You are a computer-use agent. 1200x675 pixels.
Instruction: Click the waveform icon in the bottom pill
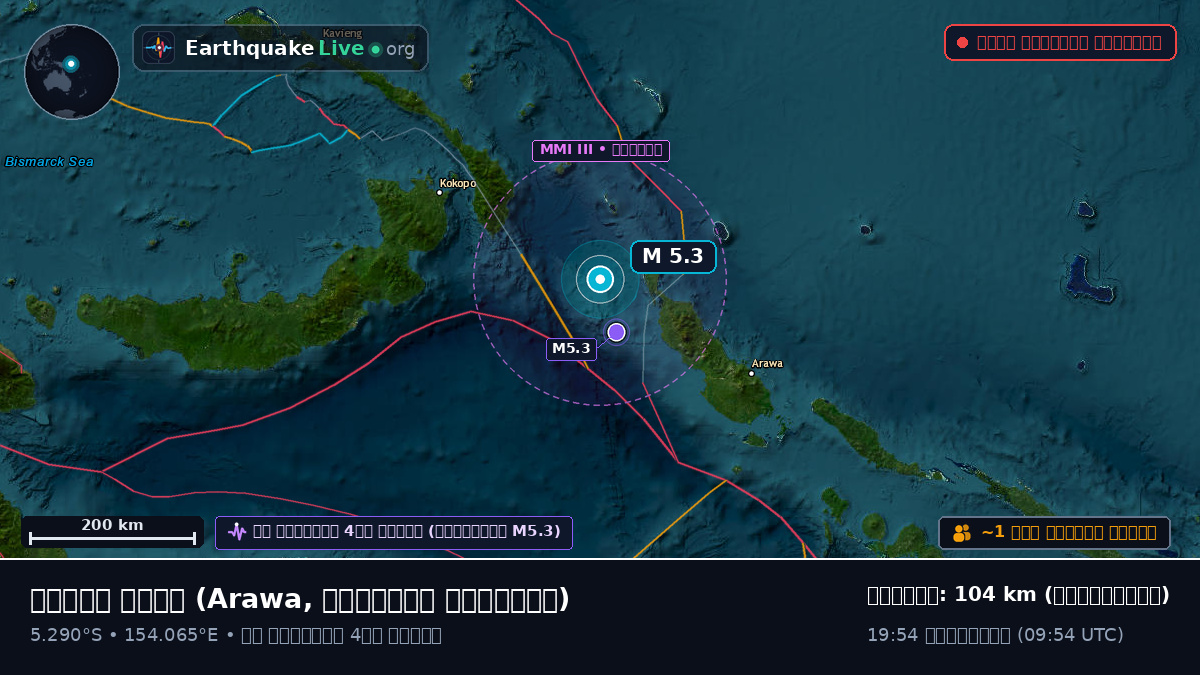coord(237,532)
